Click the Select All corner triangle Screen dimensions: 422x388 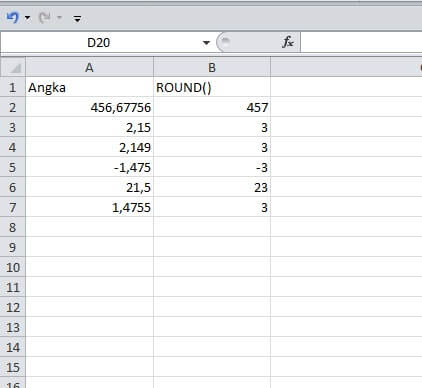(13, 68)
